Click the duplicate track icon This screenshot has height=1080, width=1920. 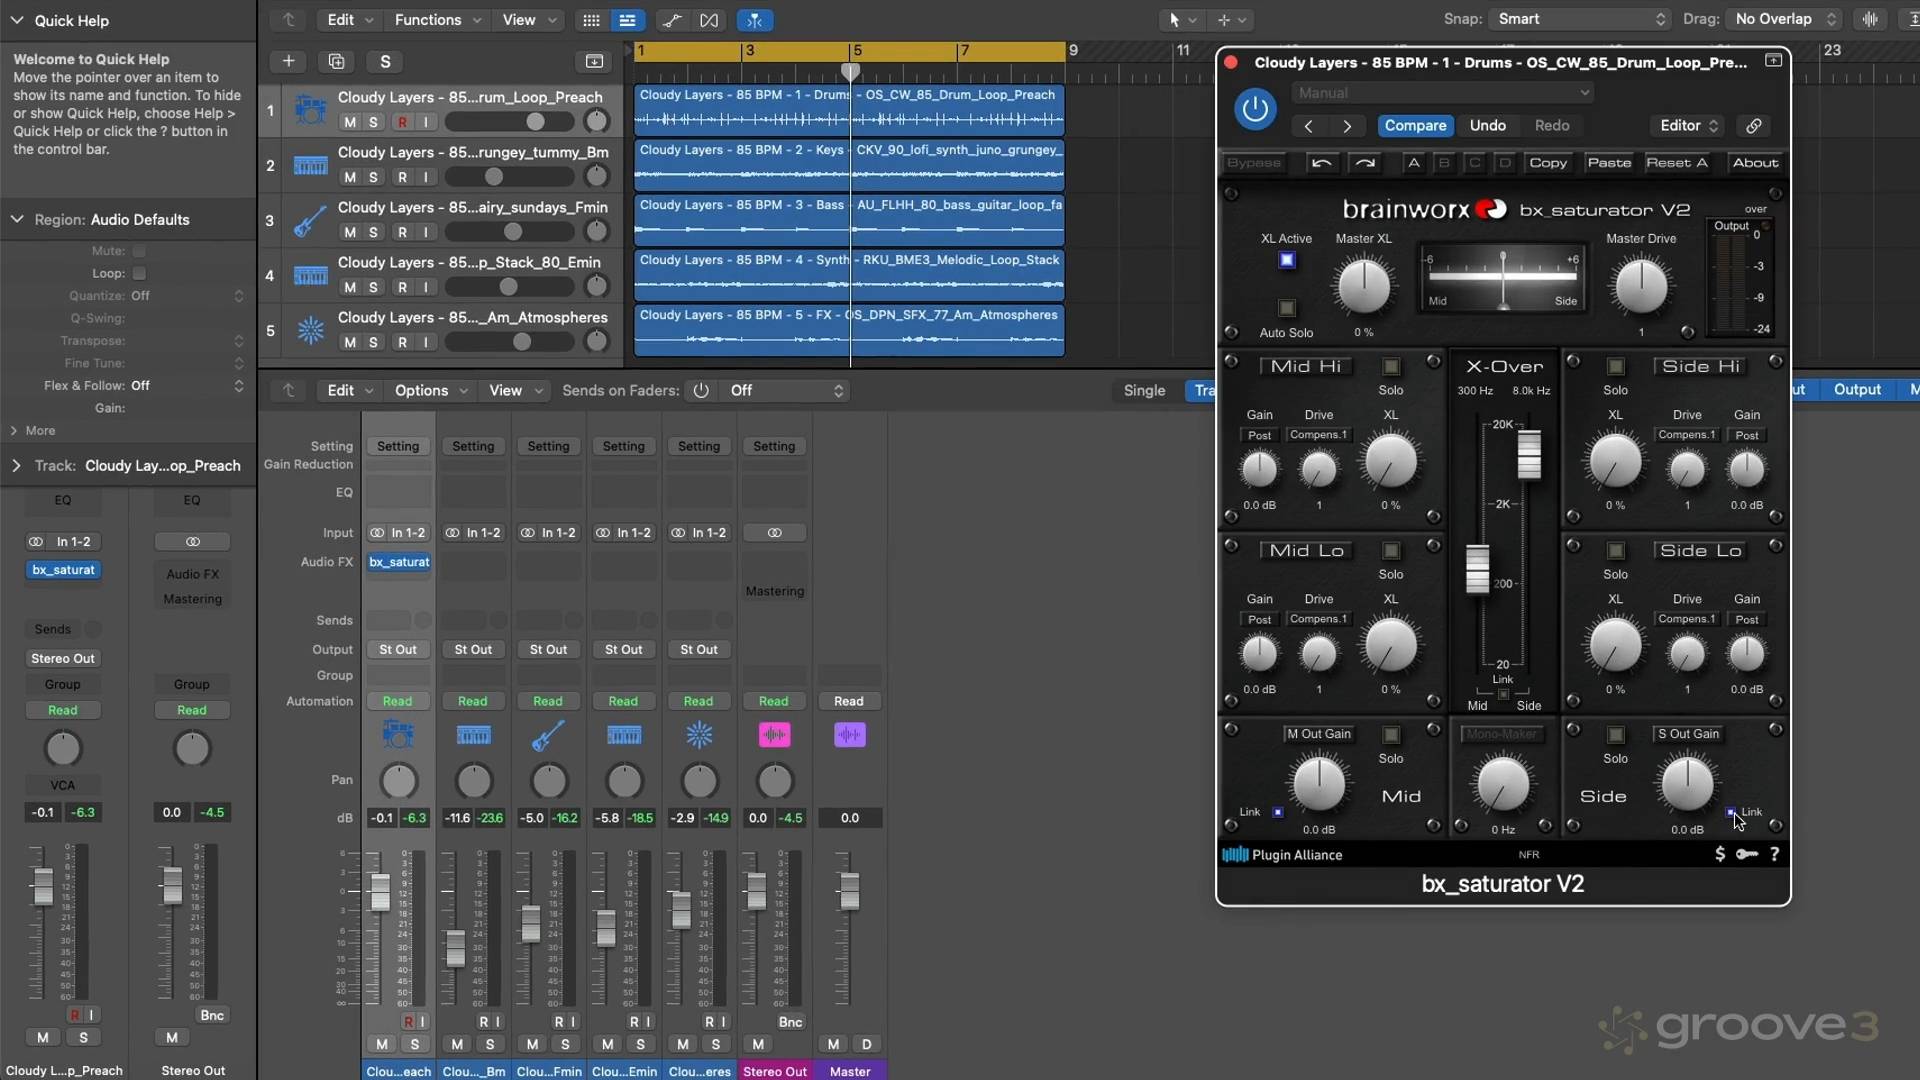pyautogui.click(x=336, y=62)
